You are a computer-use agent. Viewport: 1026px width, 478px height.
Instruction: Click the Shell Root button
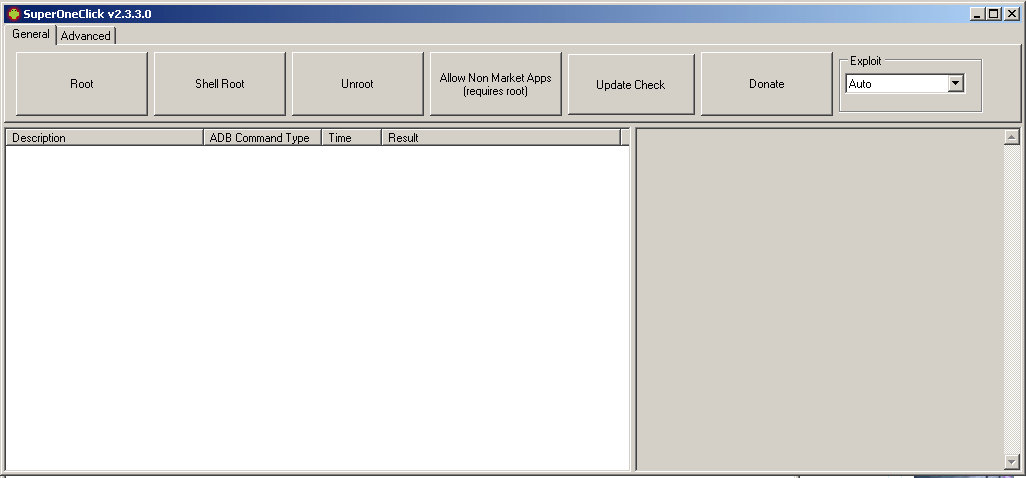click(x=220, y=84)
